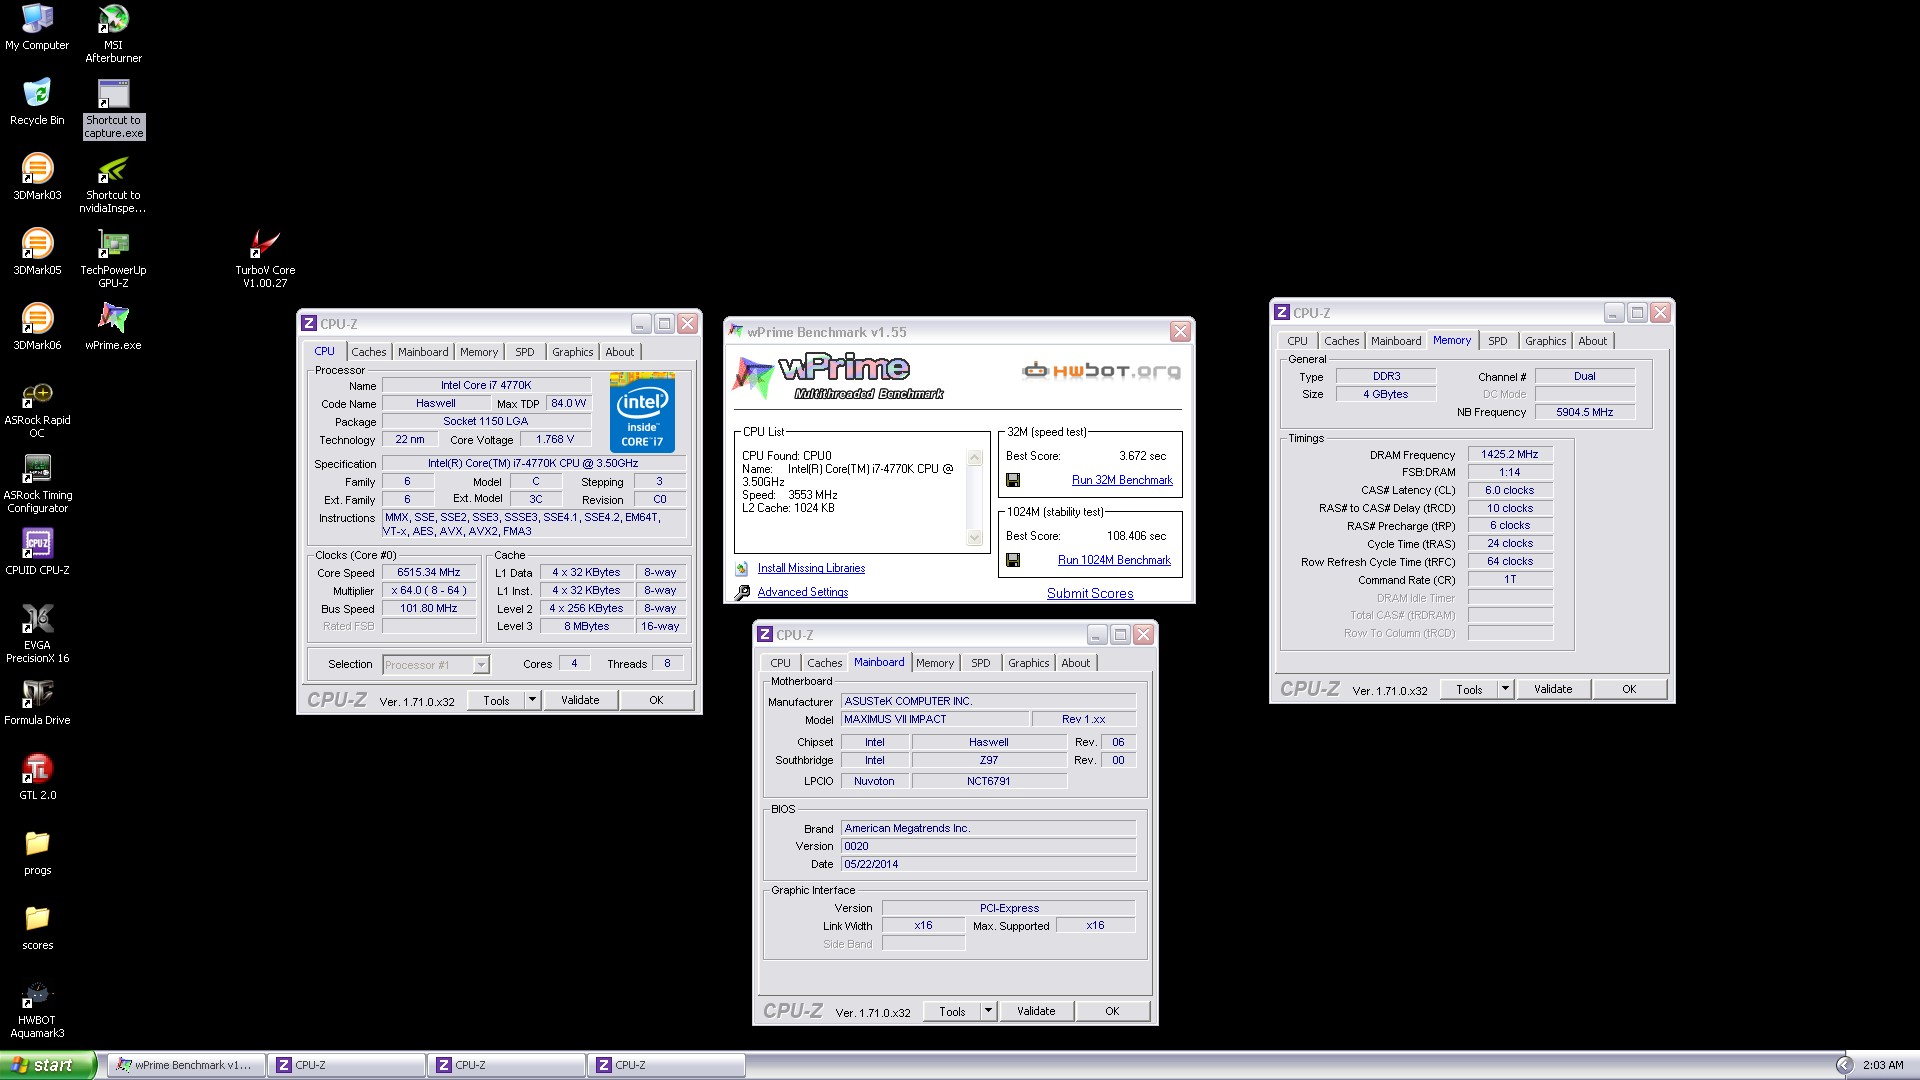Click Run 32M Benchmark link
The width and height of the screenshot is (1920, 1080).
pyautogui.click(x=1122, y=480)
